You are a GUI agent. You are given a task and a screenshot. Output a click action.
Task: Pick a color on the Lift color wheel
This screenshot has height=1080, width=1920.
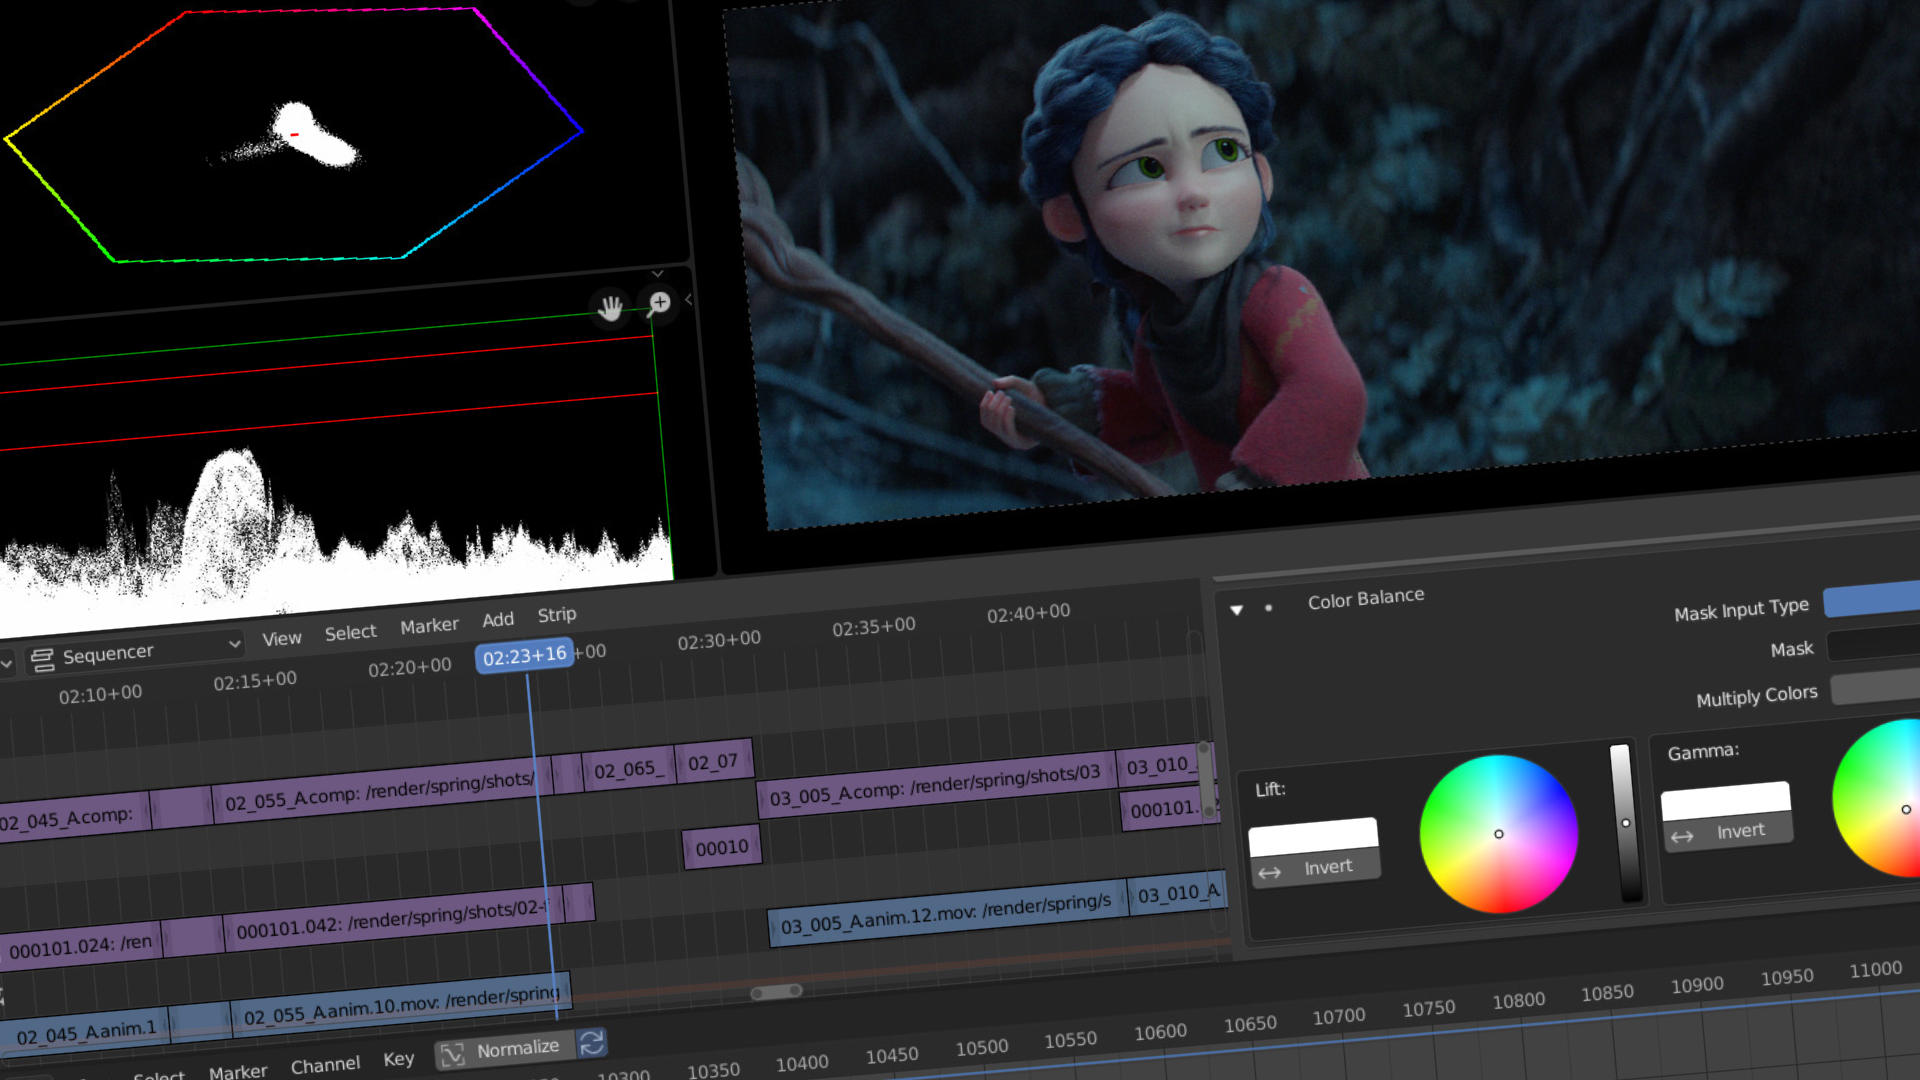point(1498,833)
